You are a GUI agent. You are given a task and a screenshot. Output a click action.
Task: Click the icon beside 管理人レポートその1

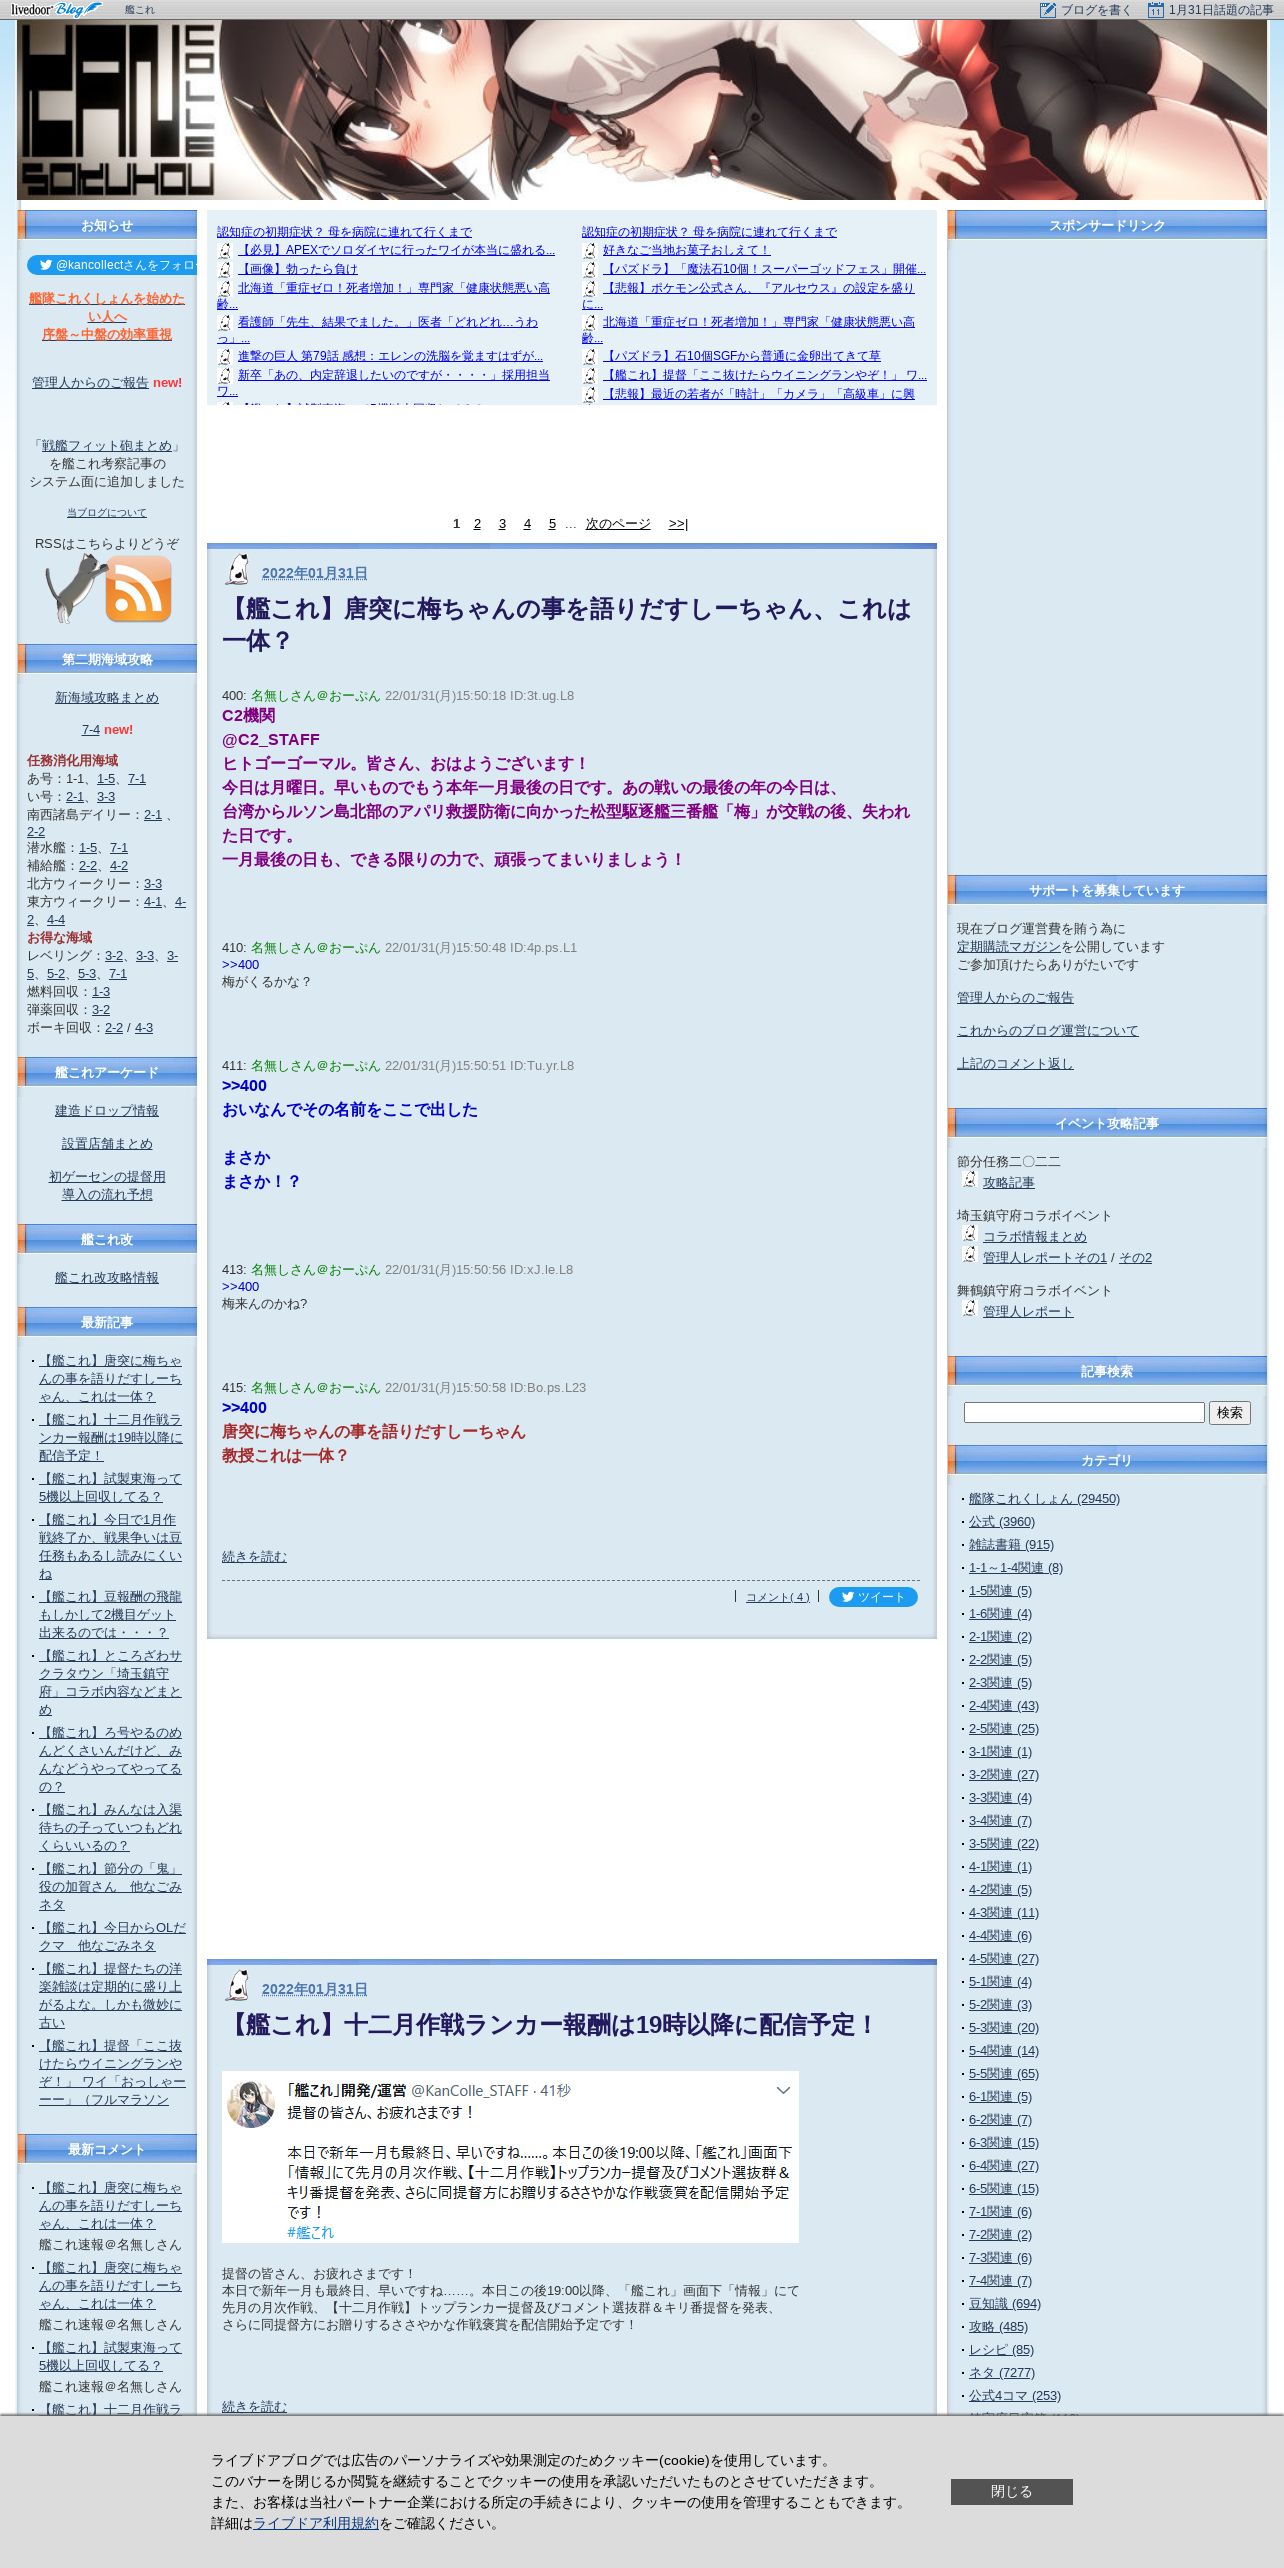968,1255
